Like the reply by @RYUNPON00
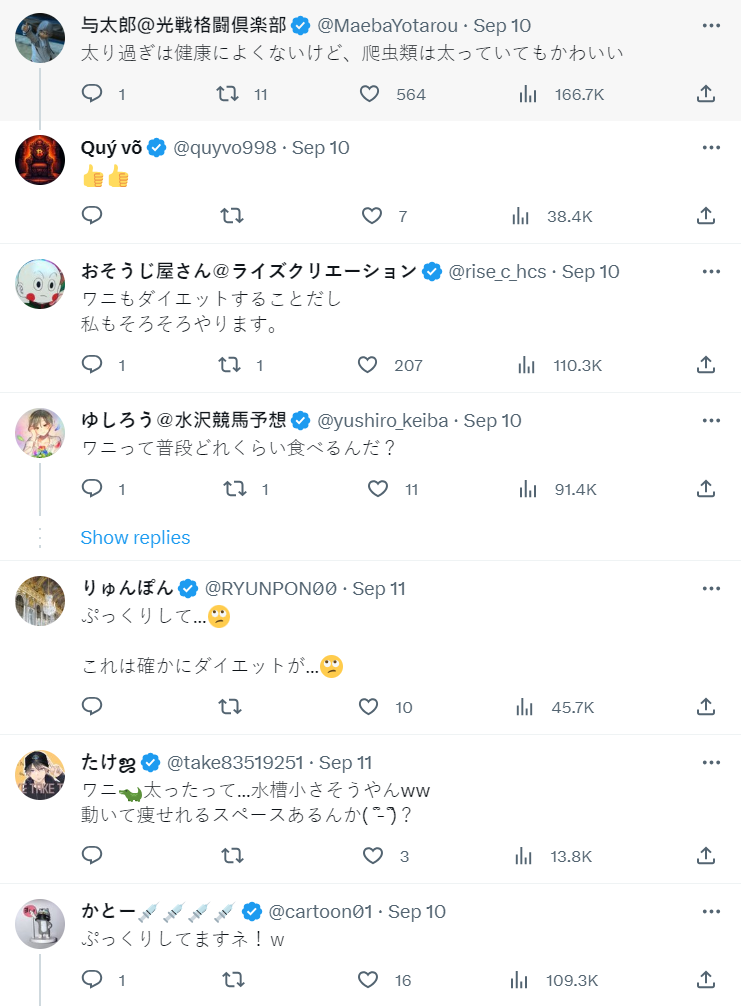 point(370,707)
